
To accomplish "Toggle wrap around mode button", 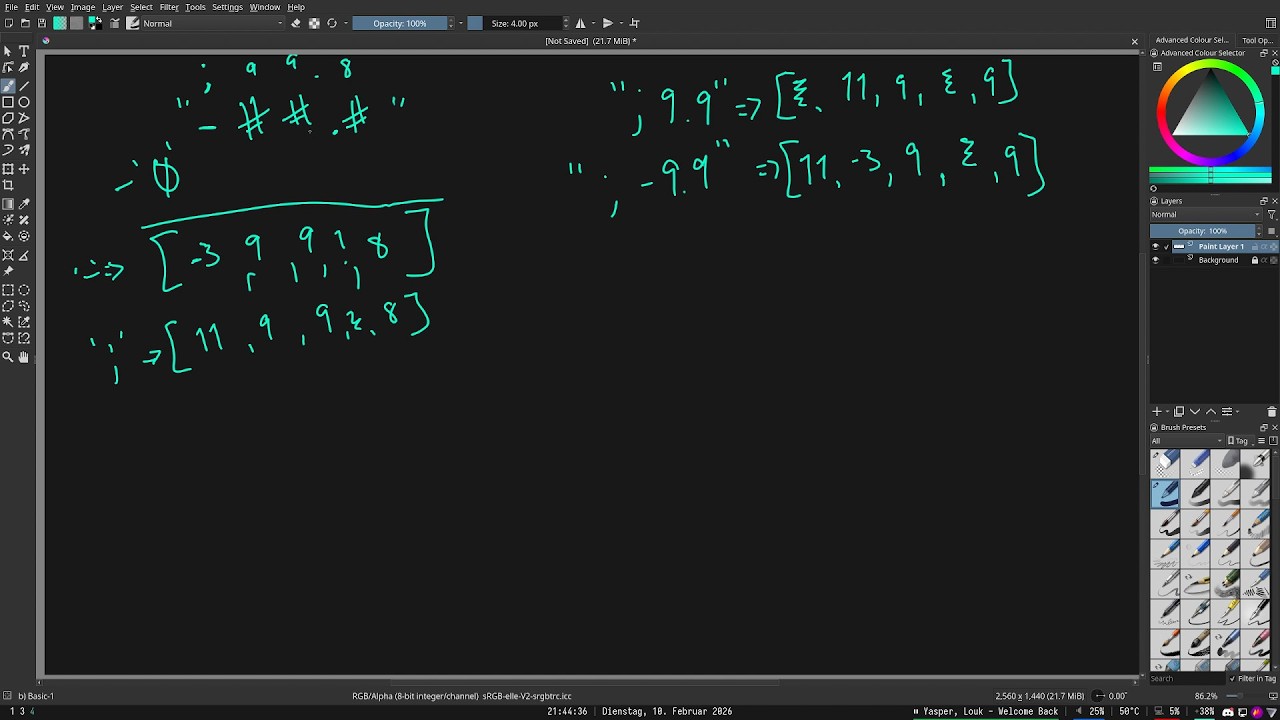I will [x=634, y=23].
